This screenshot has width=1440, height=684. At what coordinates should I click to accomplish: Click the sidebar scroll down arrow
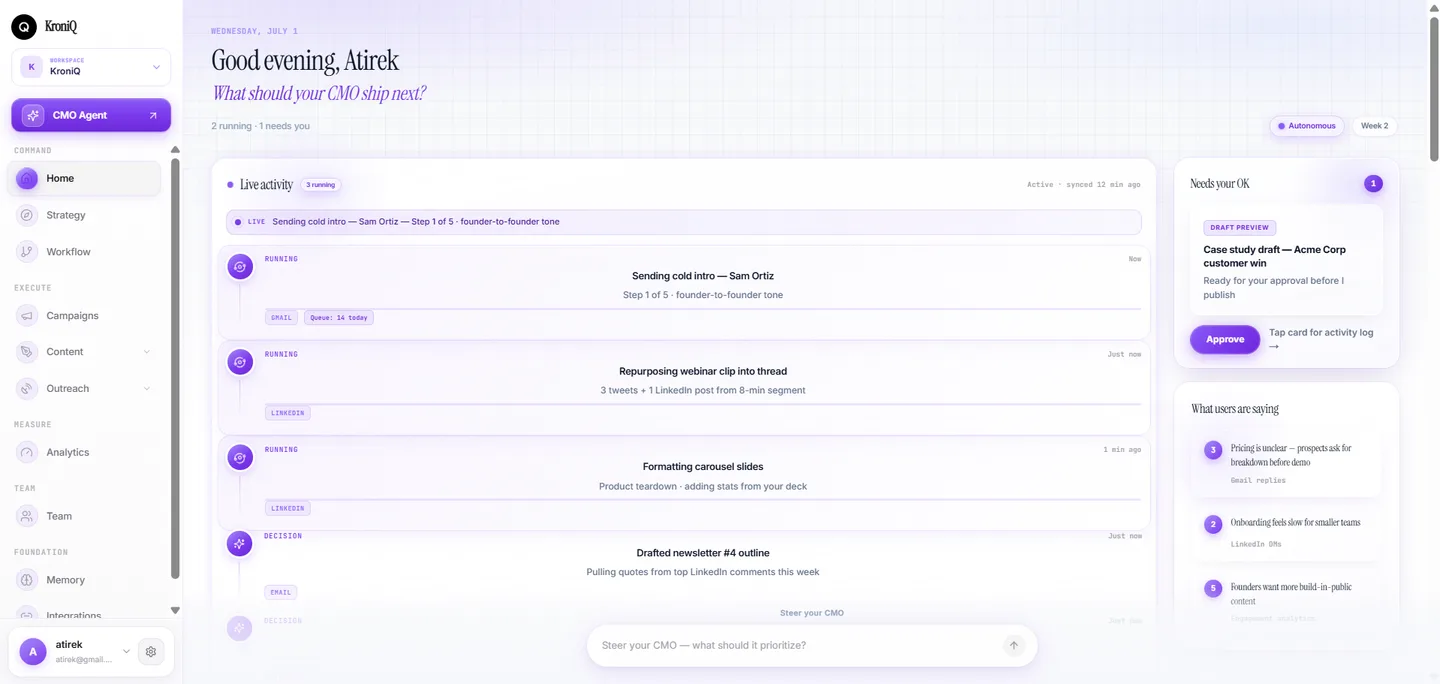click(175, 610)
